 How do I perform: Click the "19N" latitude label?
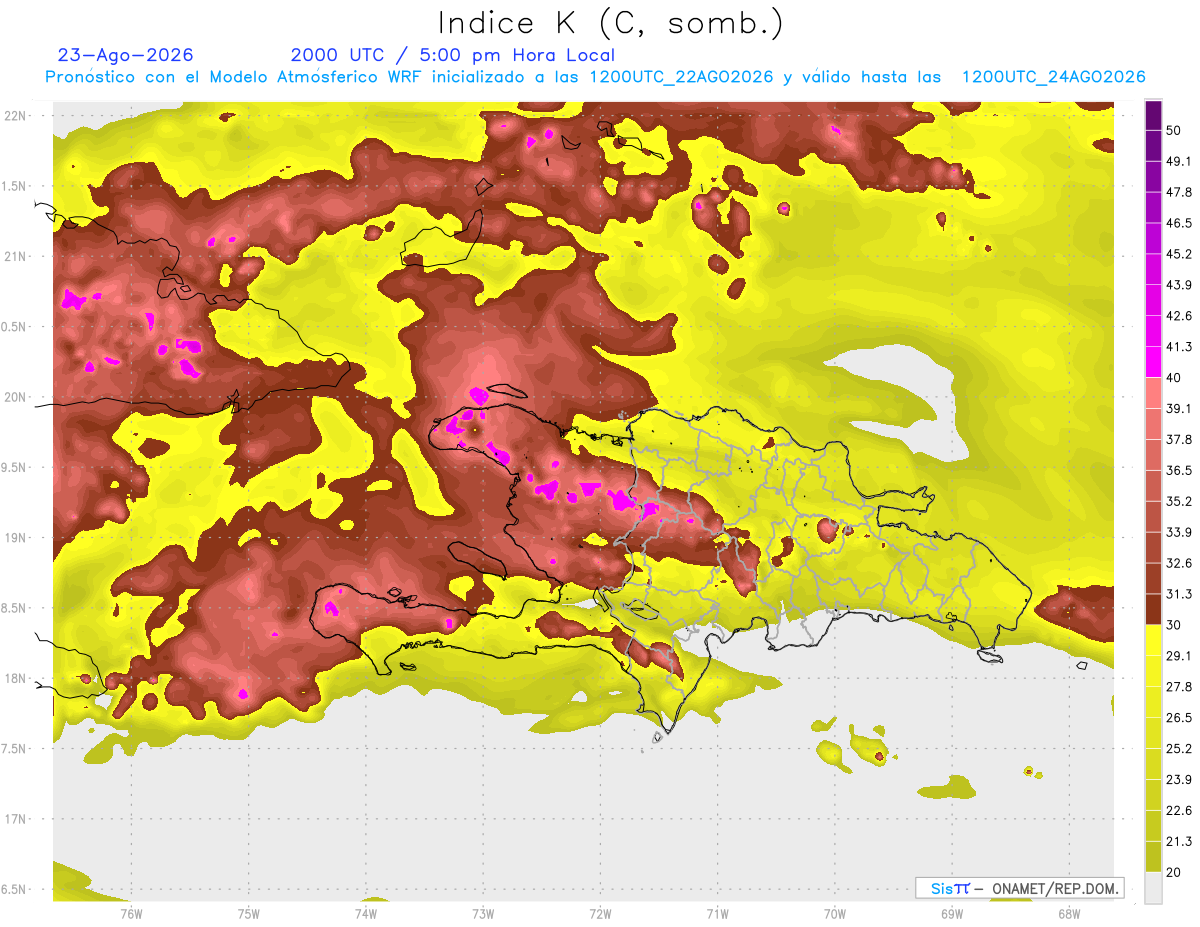(17, 538)
